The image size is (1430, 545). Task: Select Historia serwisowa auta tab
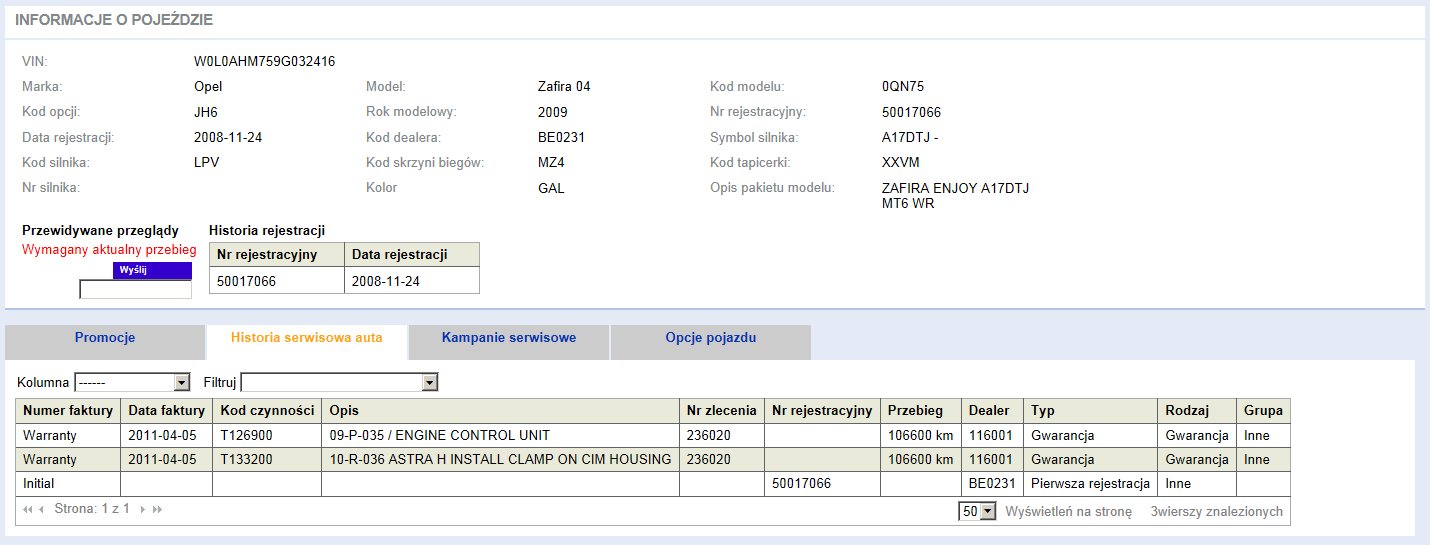[x=306, y=338]
